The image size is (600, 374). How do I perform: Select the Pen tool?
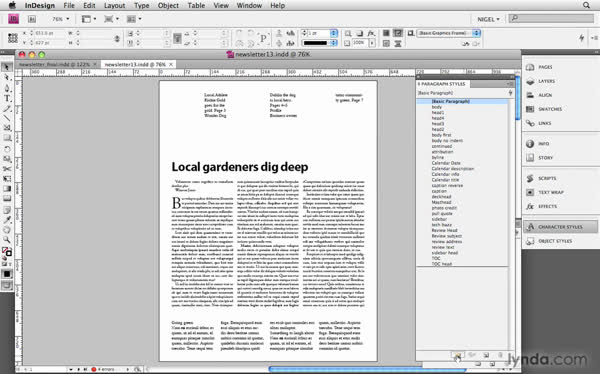click(x=7, y=88)
